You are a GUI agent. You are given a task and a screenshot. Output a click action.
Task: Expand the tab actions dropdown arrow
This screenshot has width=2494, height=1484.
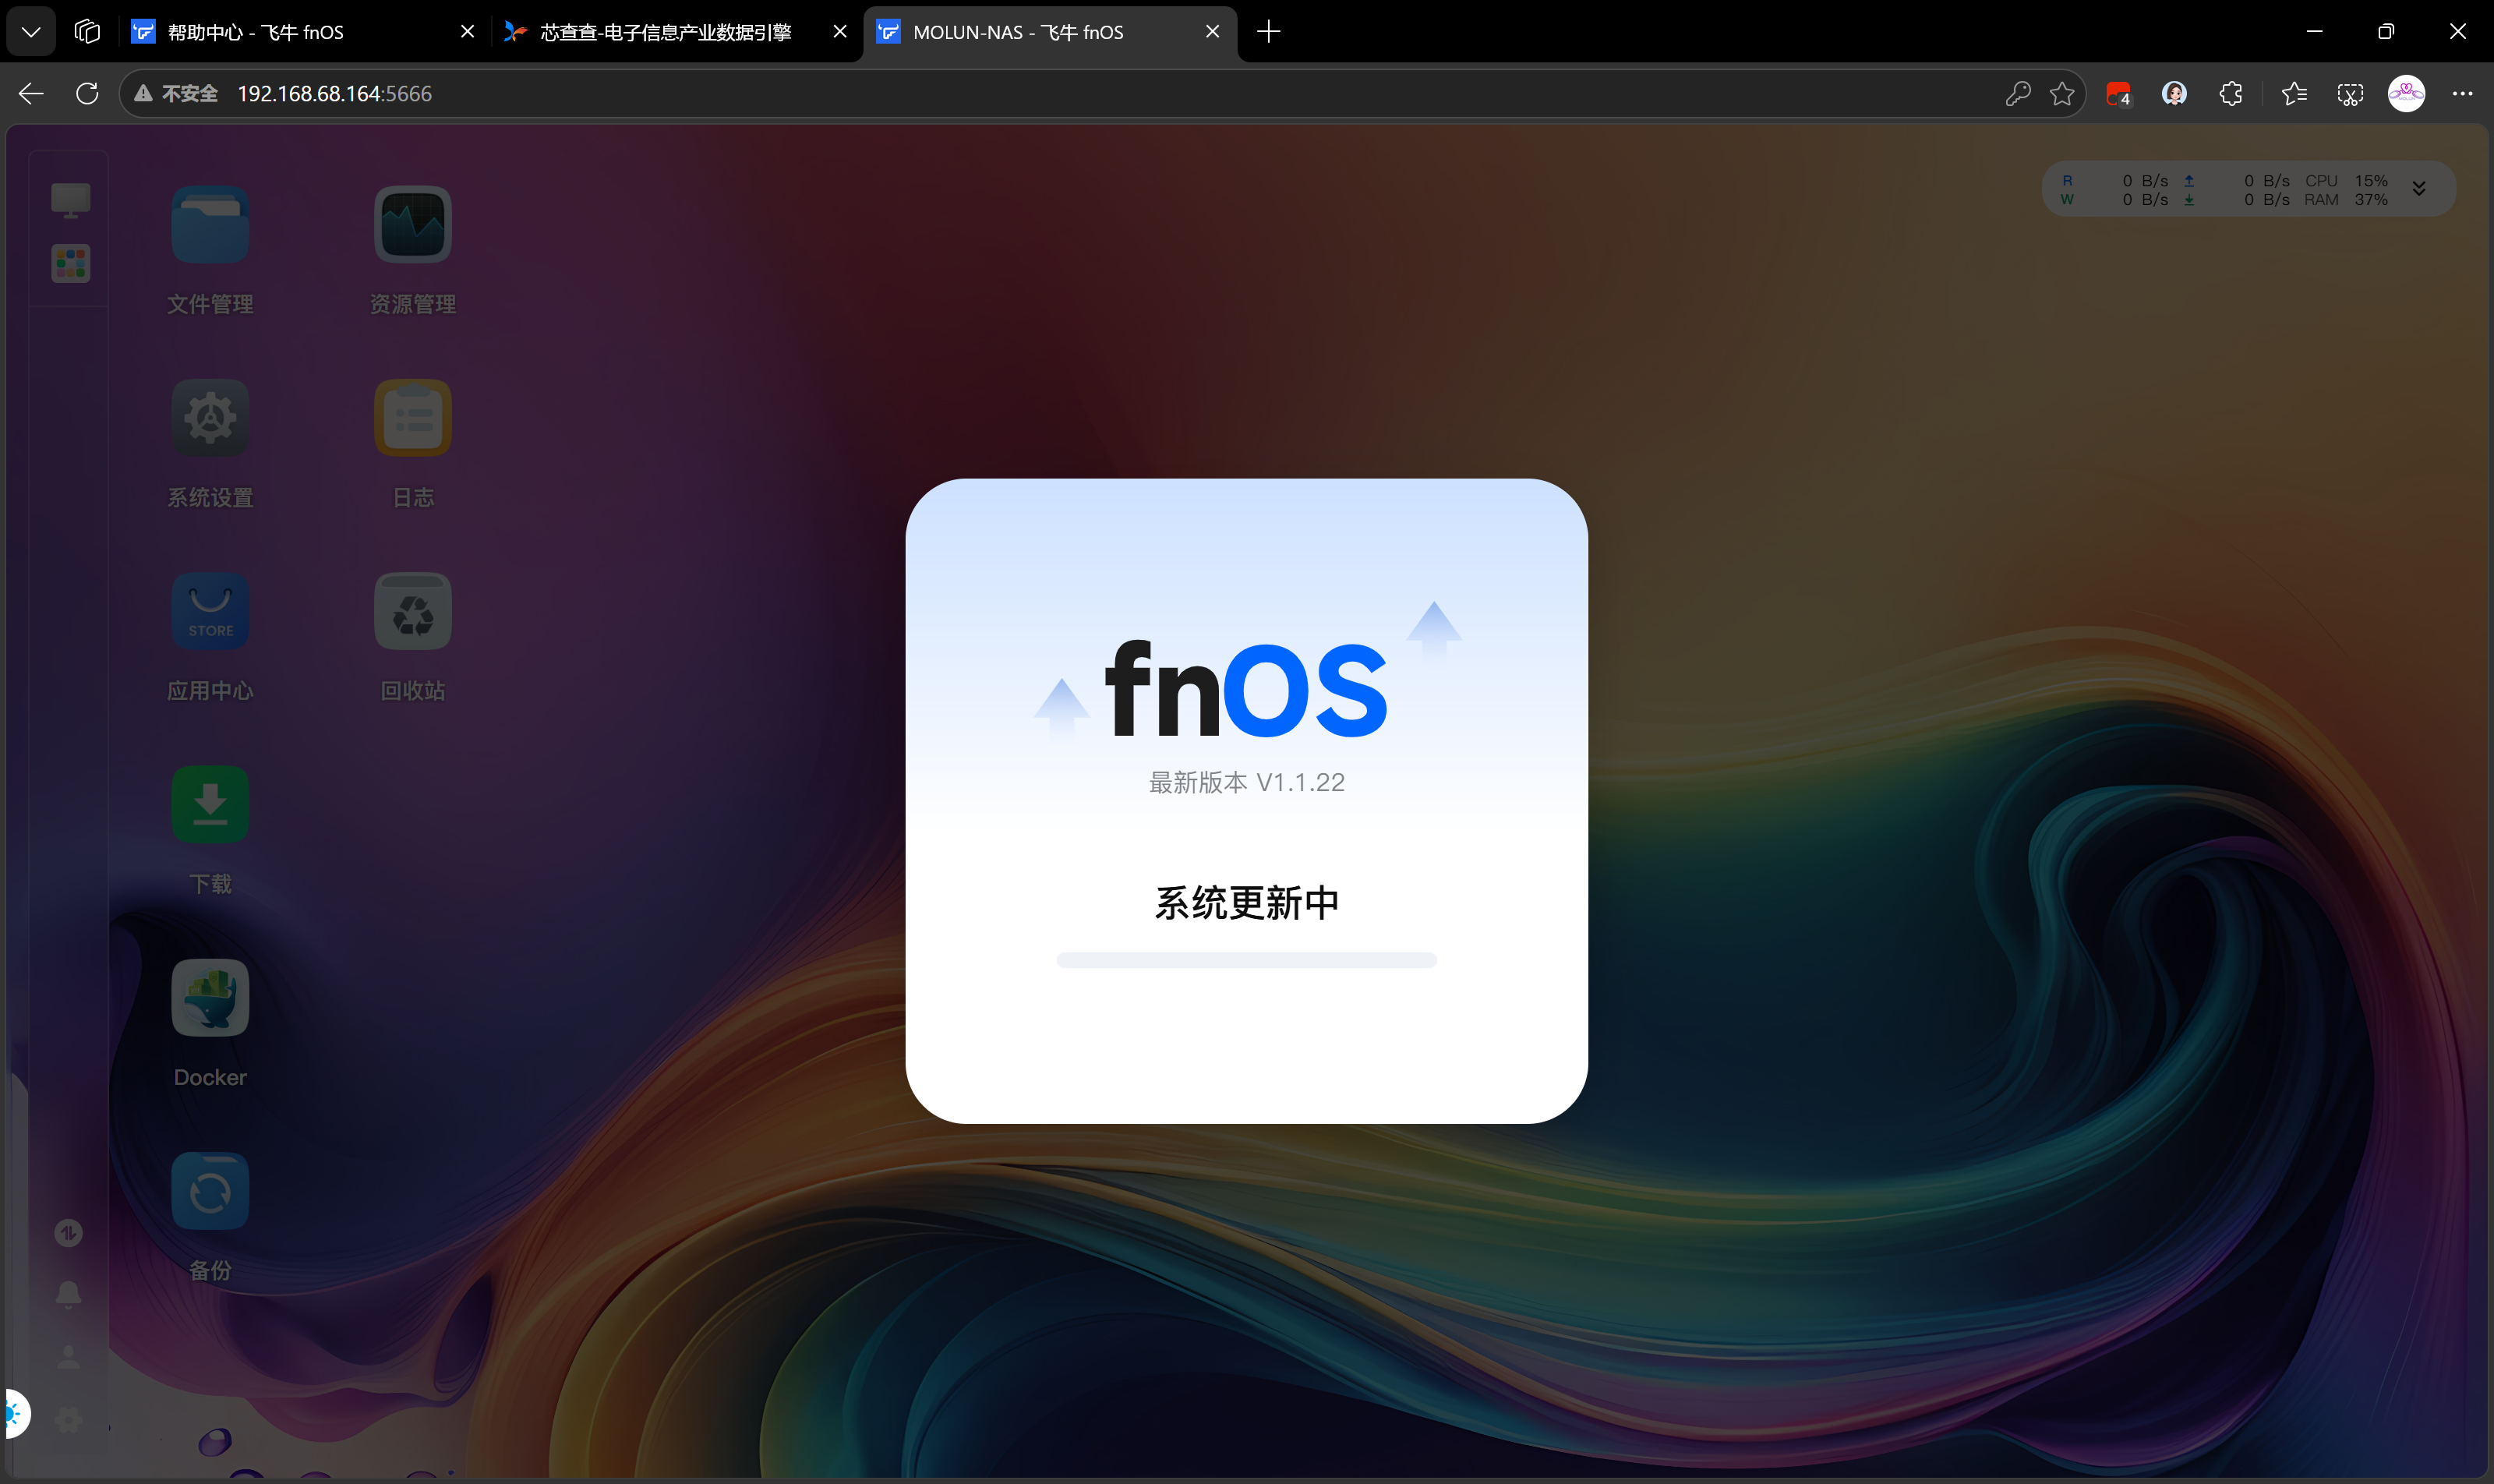pos(31,32)
